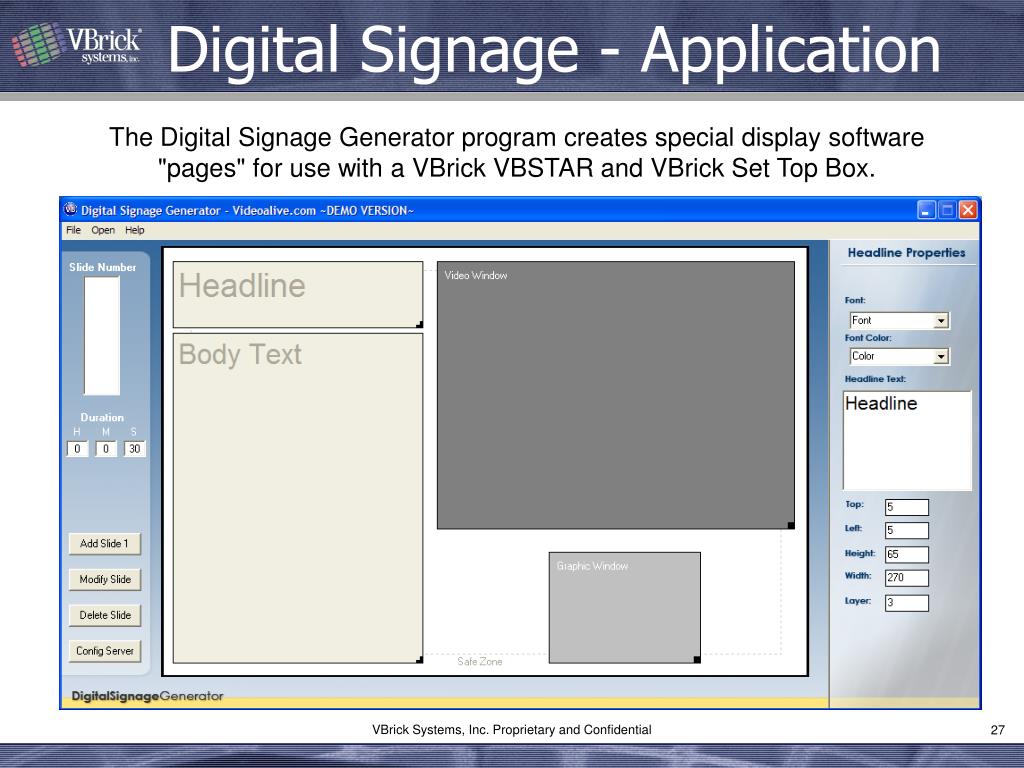Image resolution: width=1024 pixels, height=768 pixels.
Task: Open the Open menu
Action: click(x=103, y=230)
